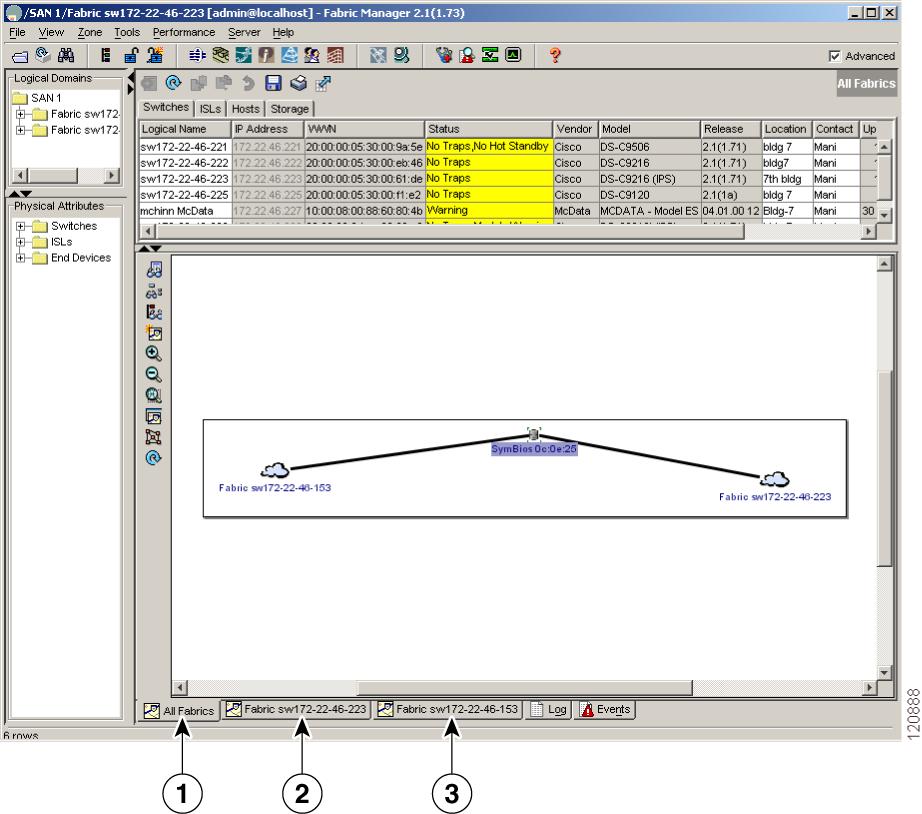Open the Tools menu

[127, 32]
